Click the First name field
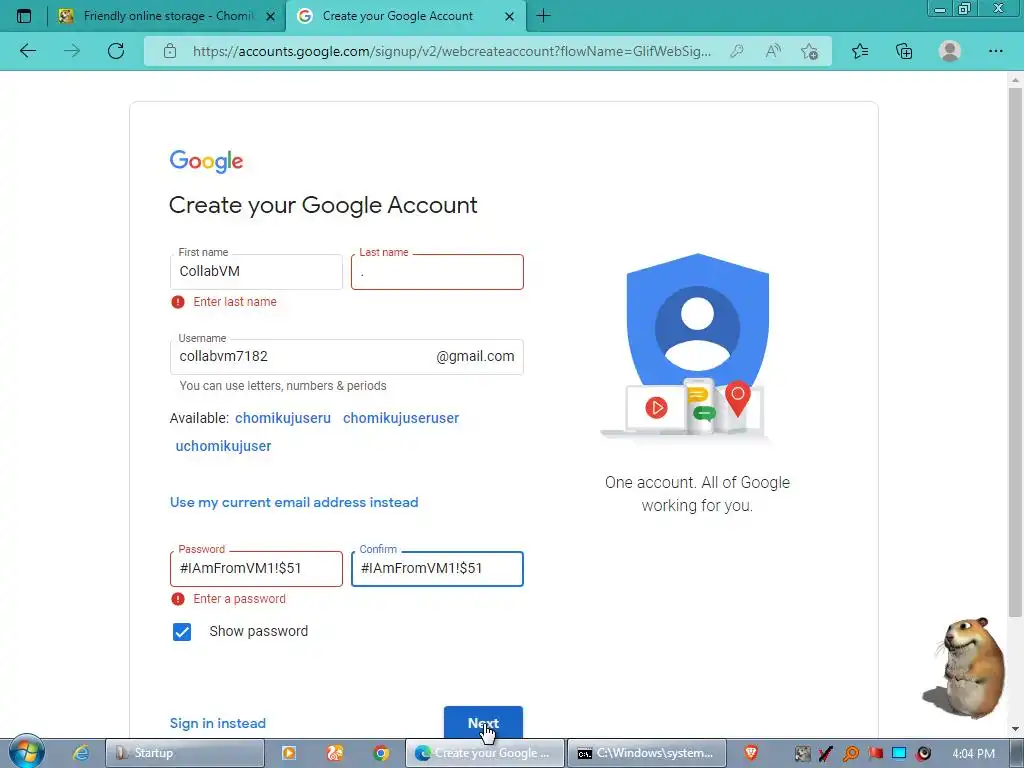1024x768 pixels. pyautogui.click(x=256, y=272)
